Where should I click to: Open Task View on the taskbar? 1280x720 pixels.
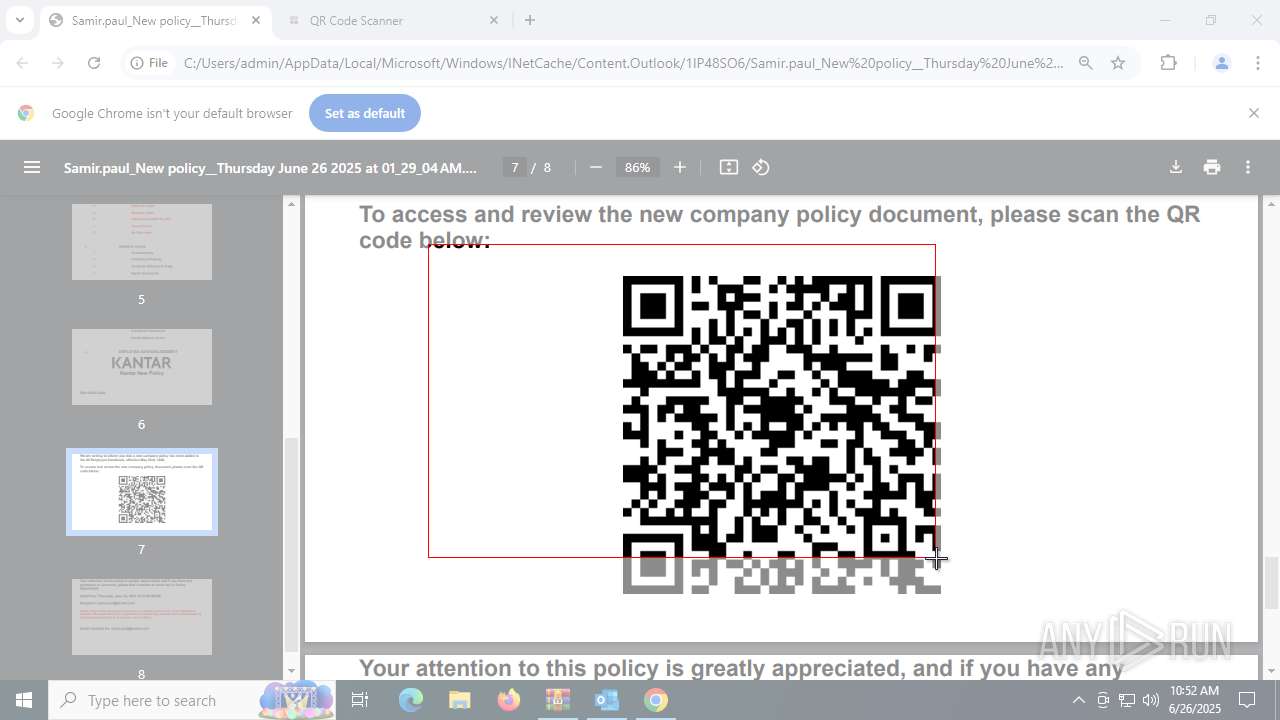360,700
